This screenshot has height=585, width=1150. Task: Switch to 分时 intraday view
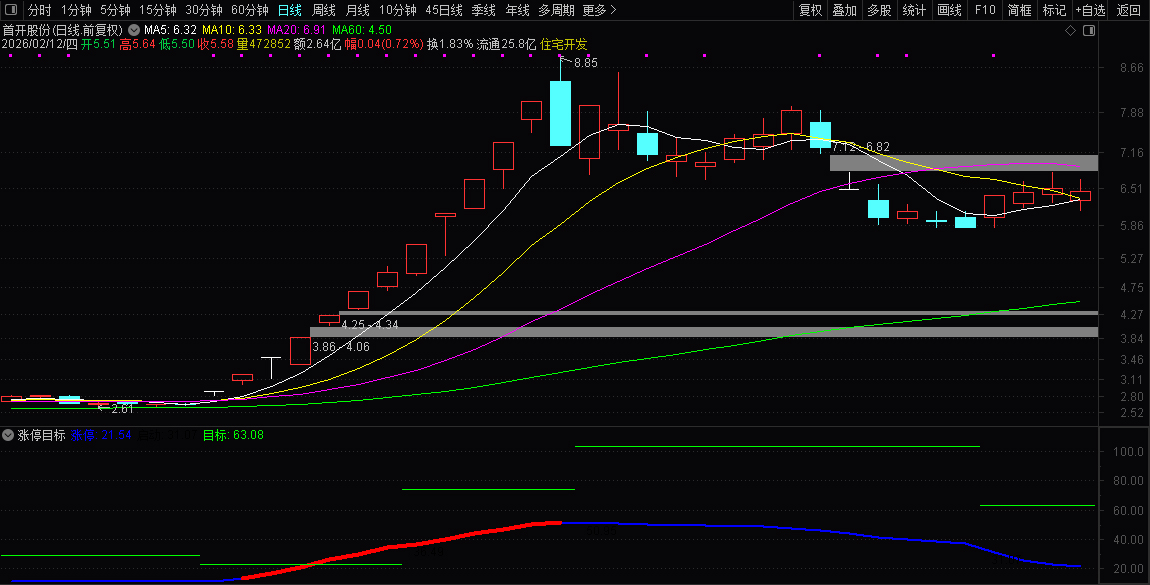click(40, 10)
